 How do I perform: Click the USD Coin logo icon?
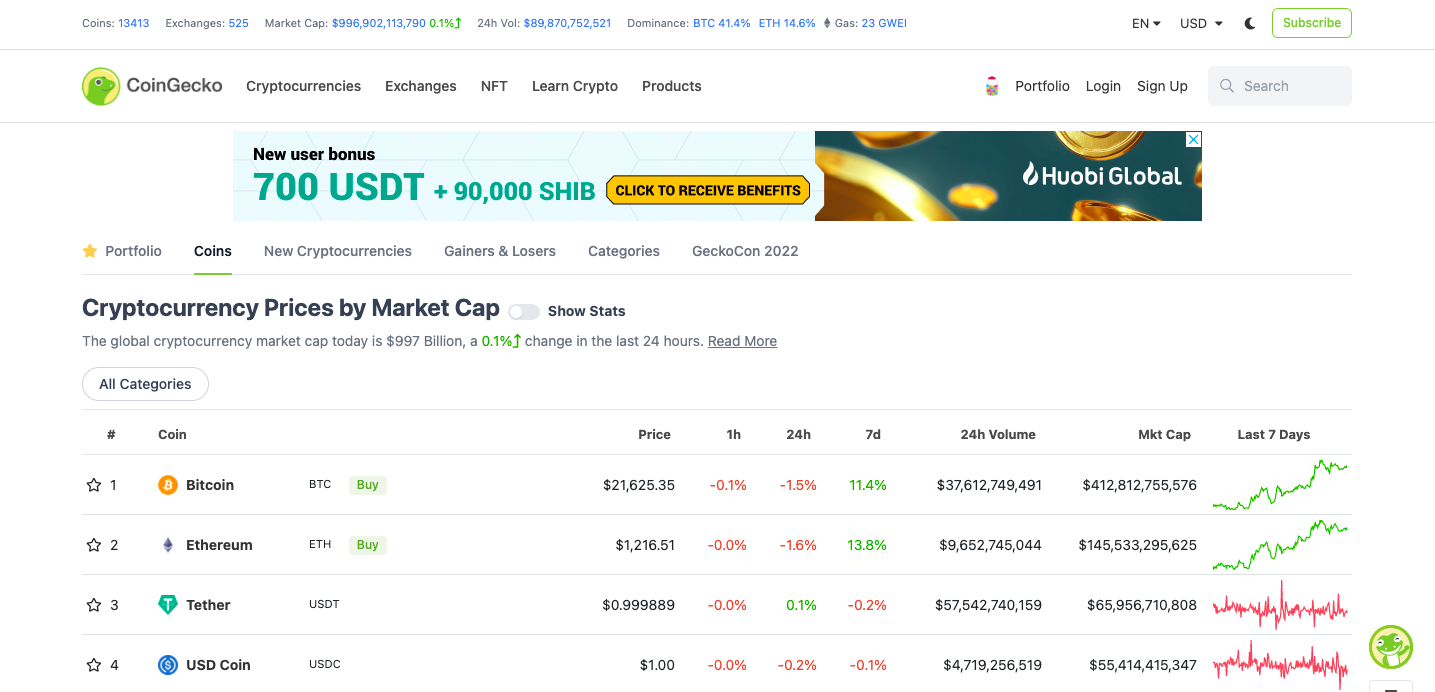167,665
